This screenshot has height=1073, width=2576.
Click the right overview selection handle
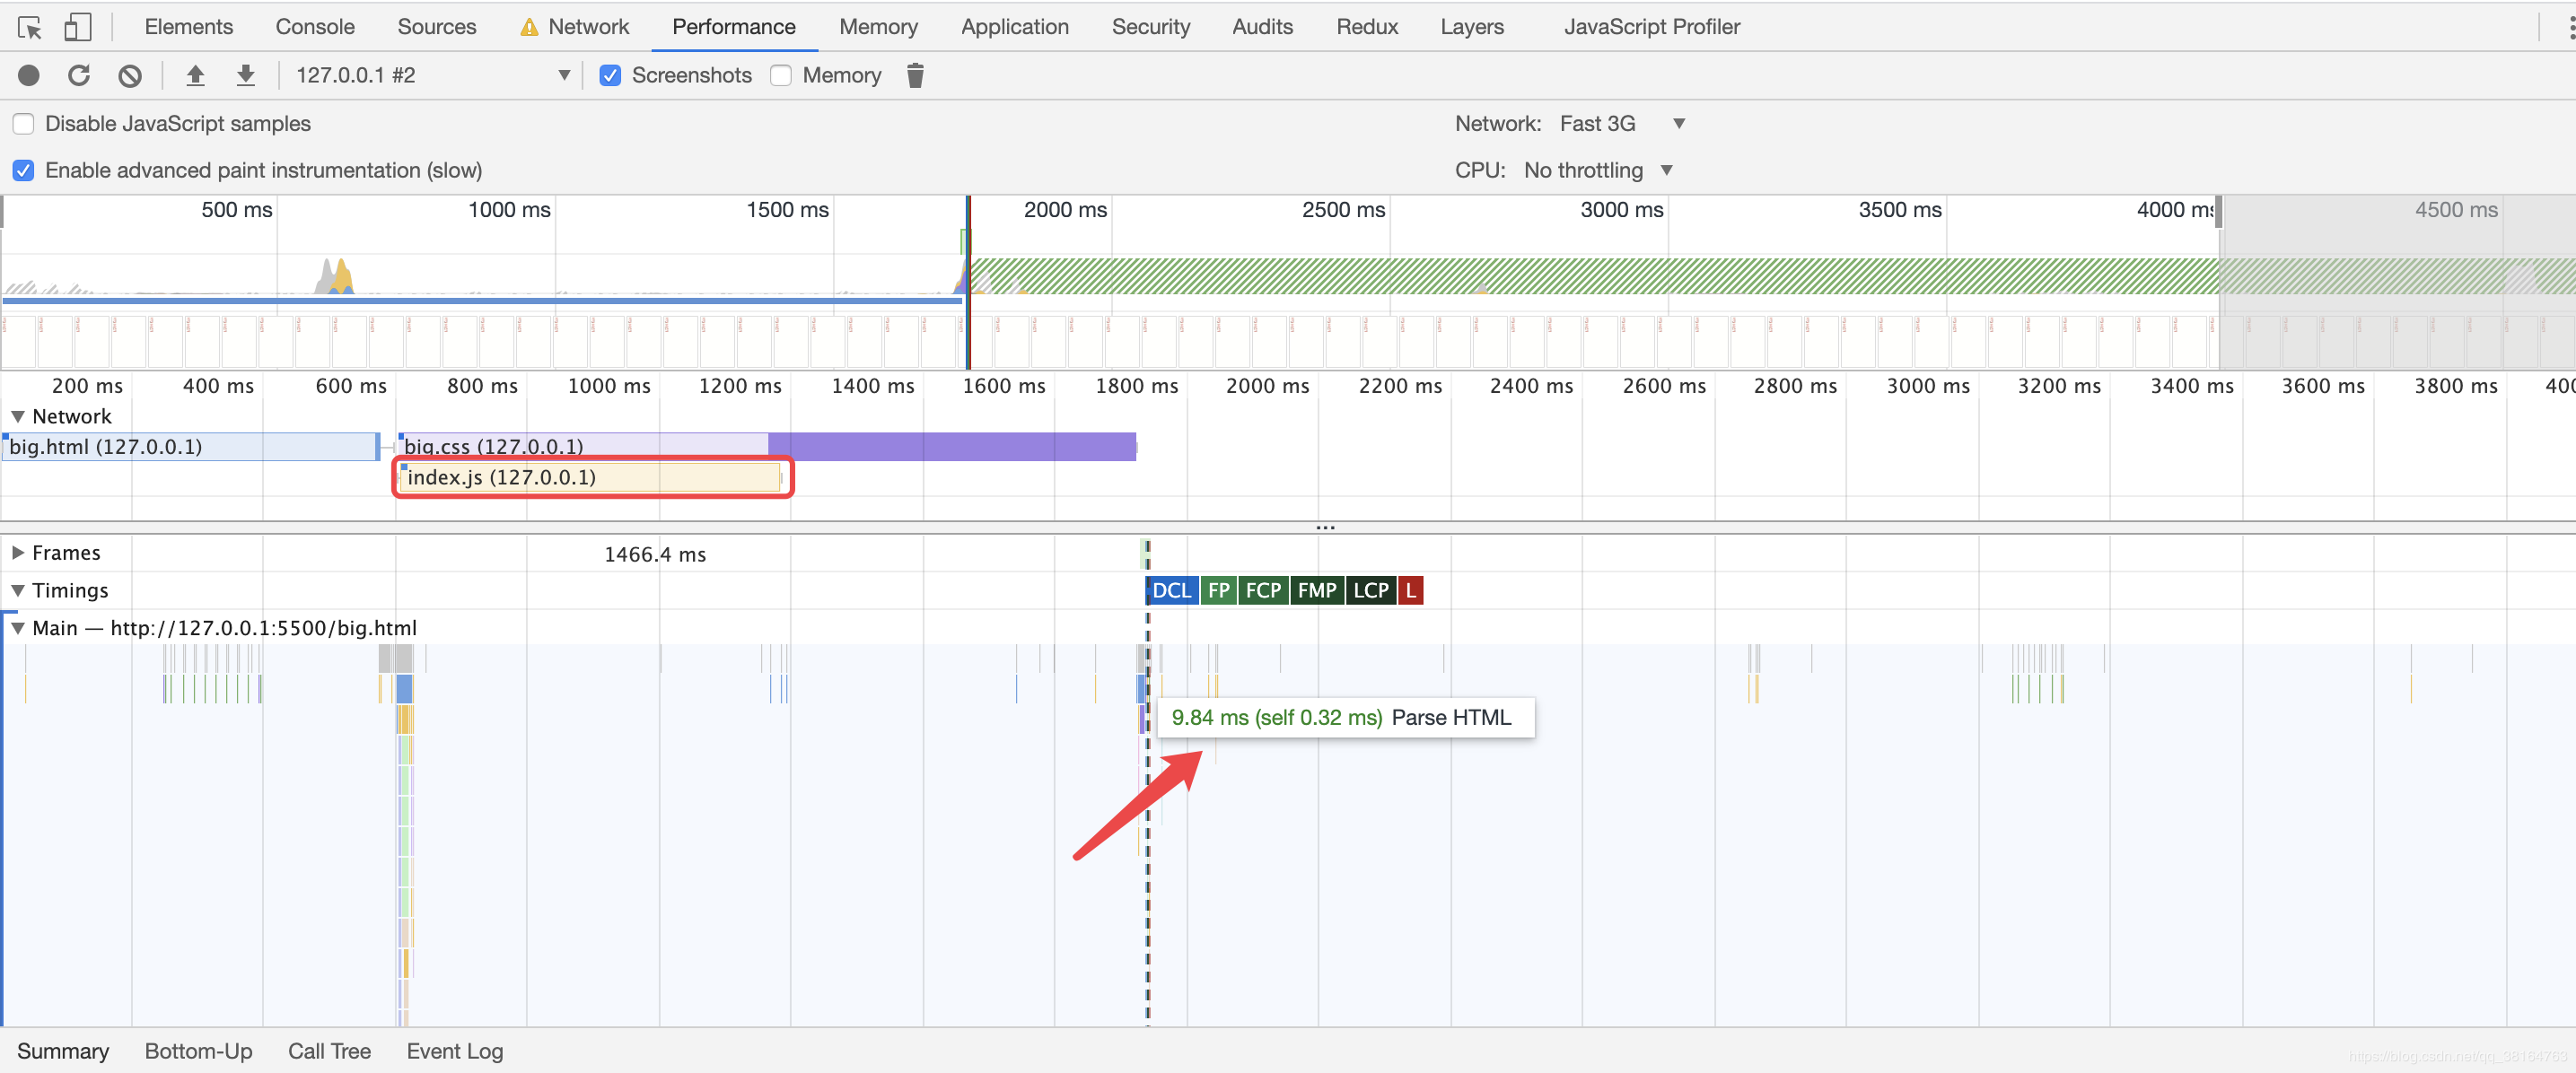[x=2218, y=212]
